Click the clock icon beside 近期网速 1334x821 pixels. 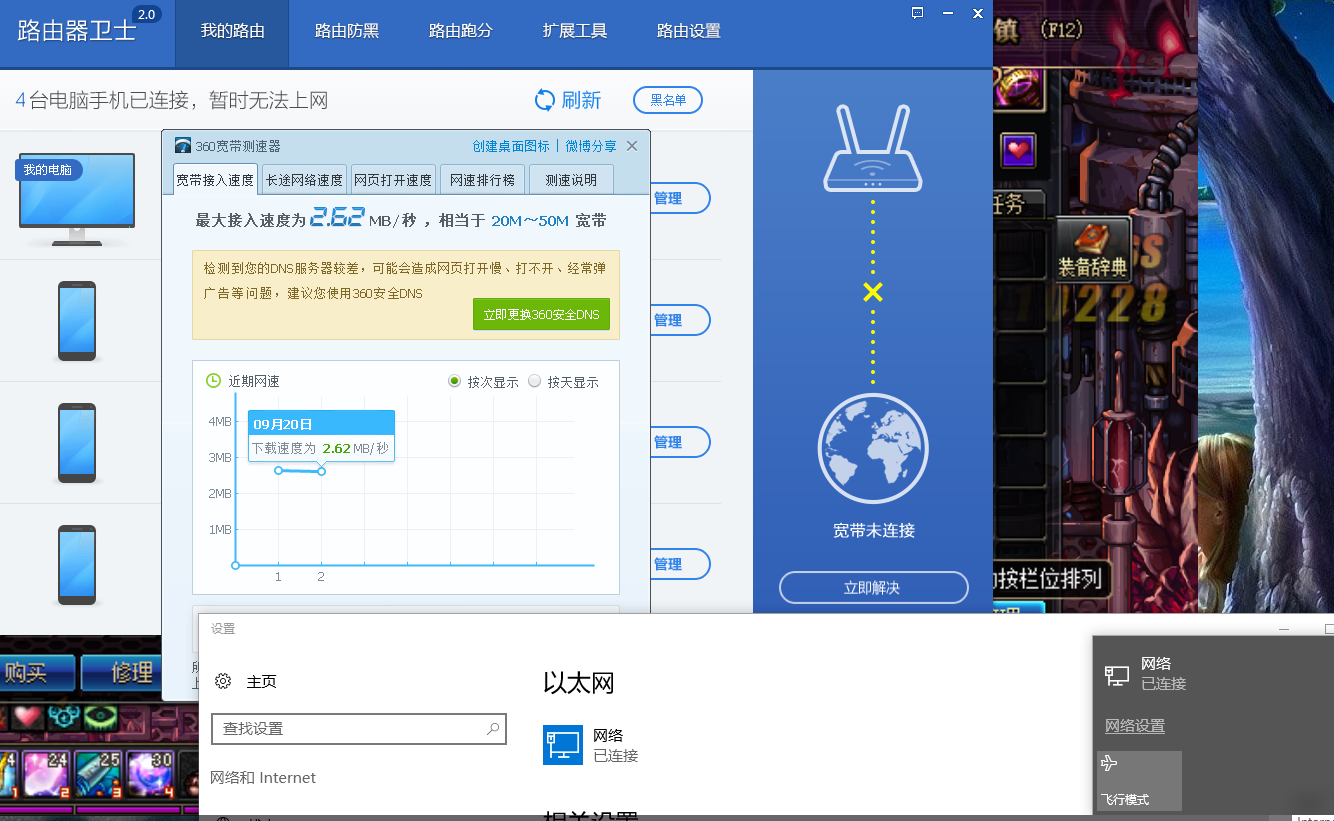(213, 380)
